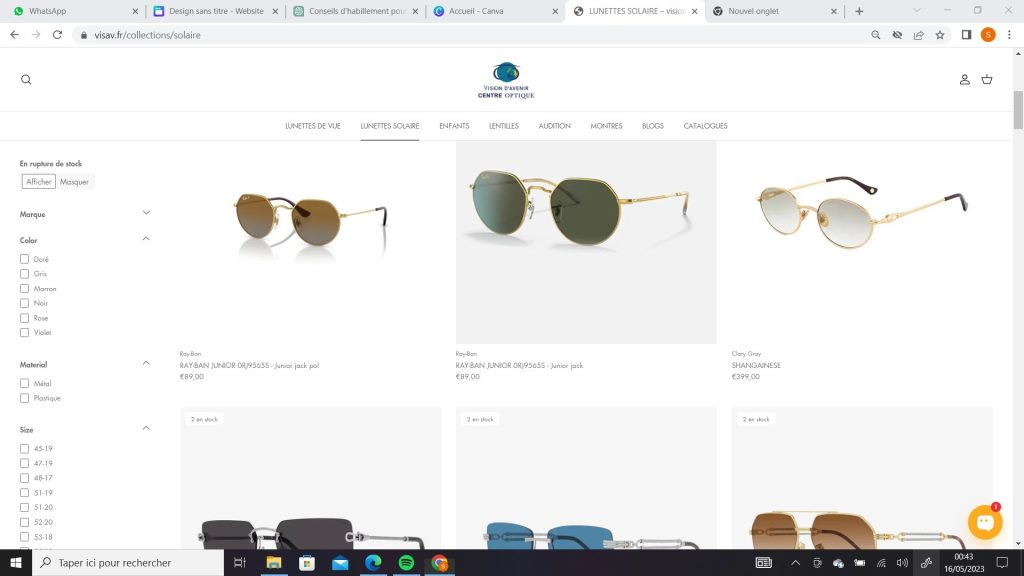Go to LUNETTES DE VUE menu

313,126
